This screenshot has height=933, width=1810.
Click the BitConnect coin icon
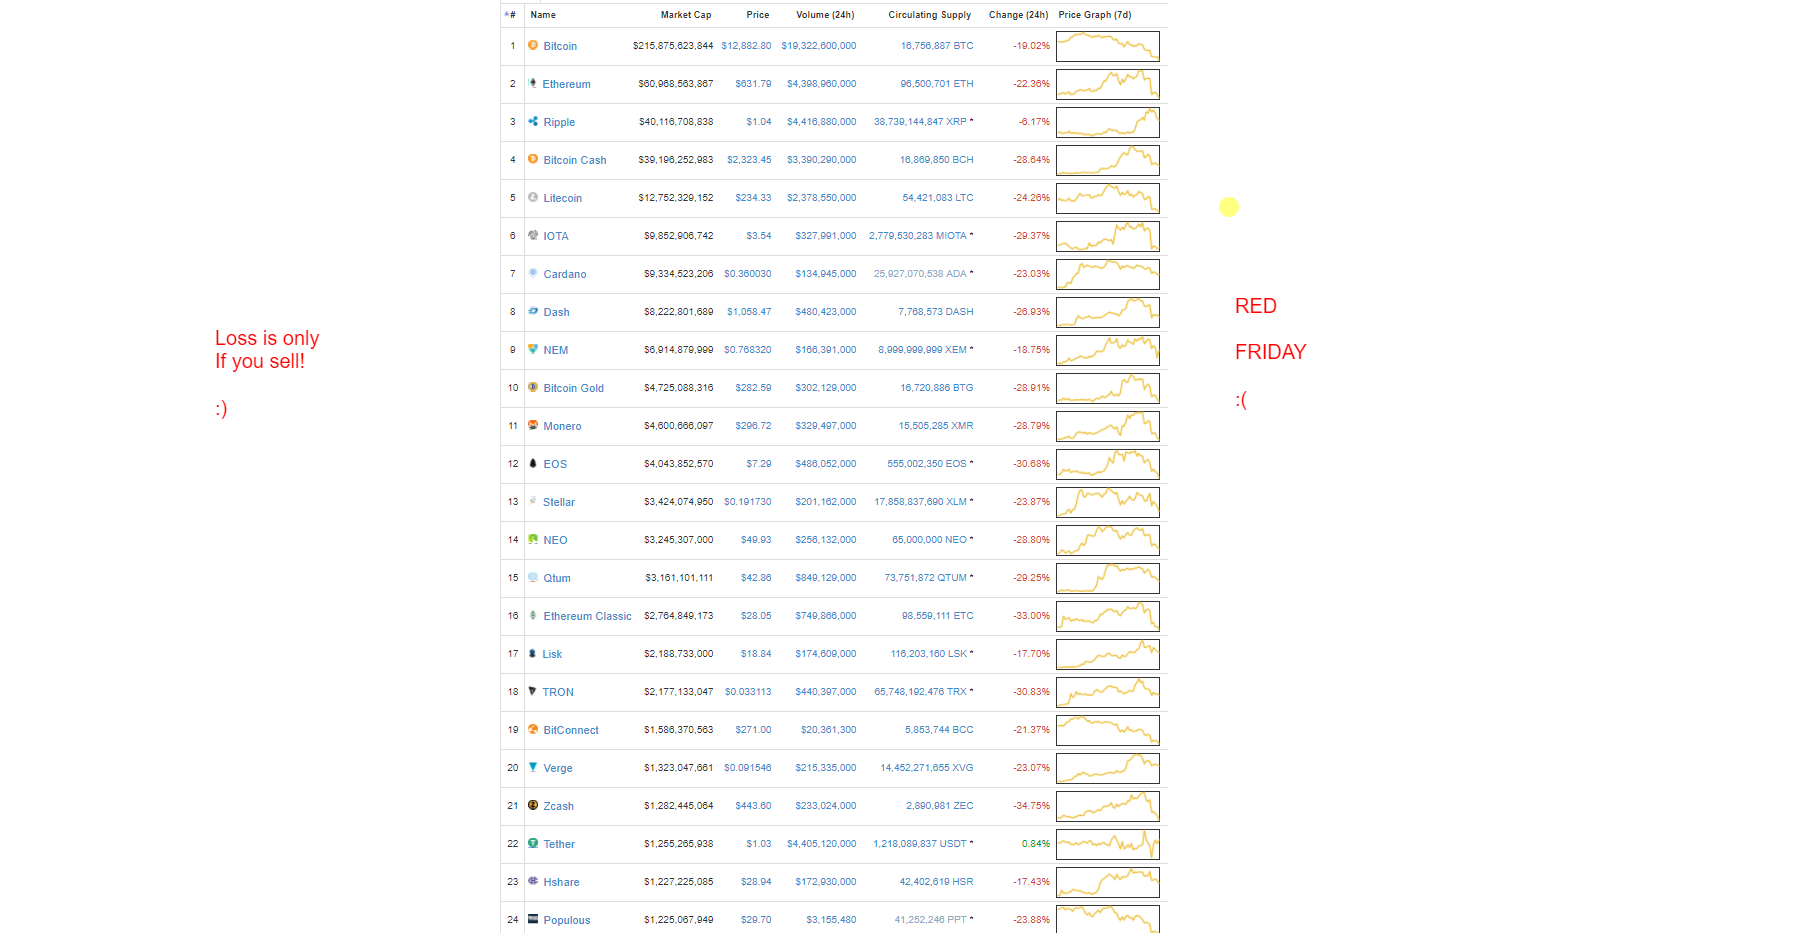coord(533,729)
